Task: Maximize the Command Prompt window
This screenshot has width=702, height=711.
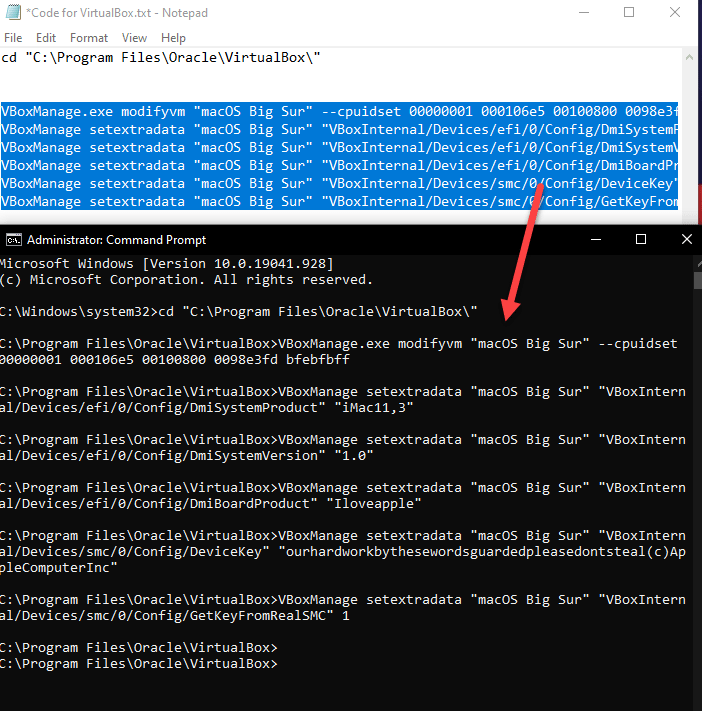Action: click(x=641, y=239)
